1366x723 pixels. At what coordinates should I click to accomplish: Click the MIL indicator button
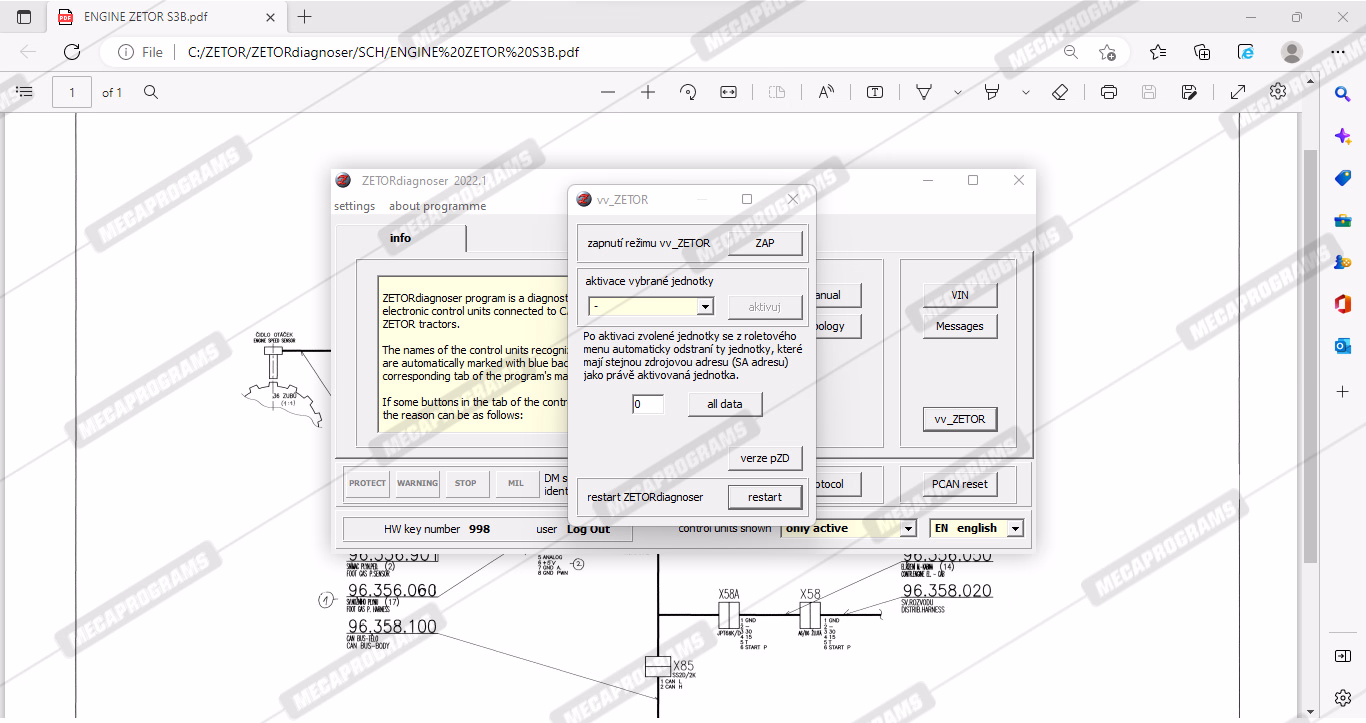pyautogui.click(x=516, y=484)
